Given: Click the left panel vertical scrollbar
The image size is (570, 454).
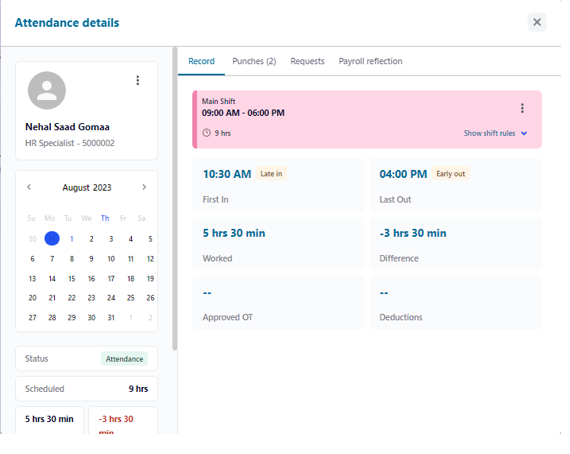Looking at the screenshot, I should click(x=175, y=198).
